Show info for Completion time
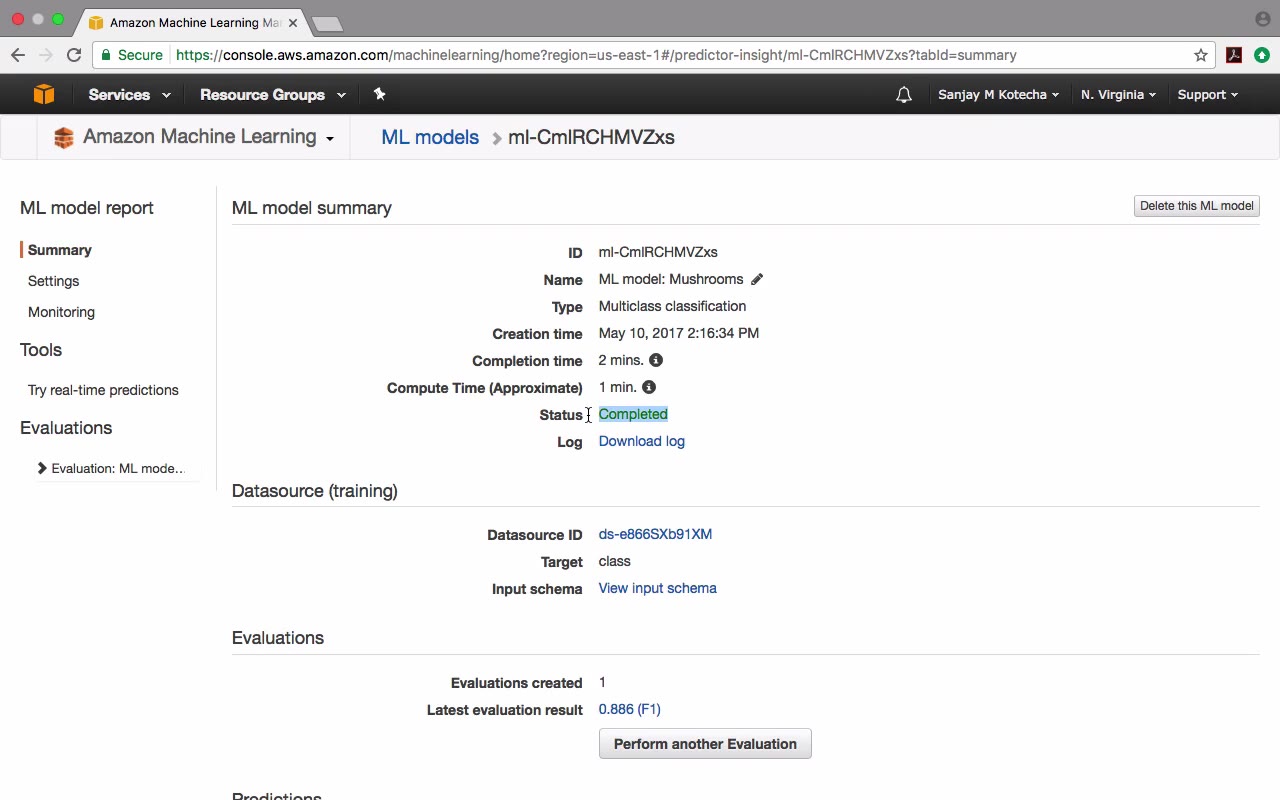This screenshot has height=800, width=1280. click(x=656, y=360)
